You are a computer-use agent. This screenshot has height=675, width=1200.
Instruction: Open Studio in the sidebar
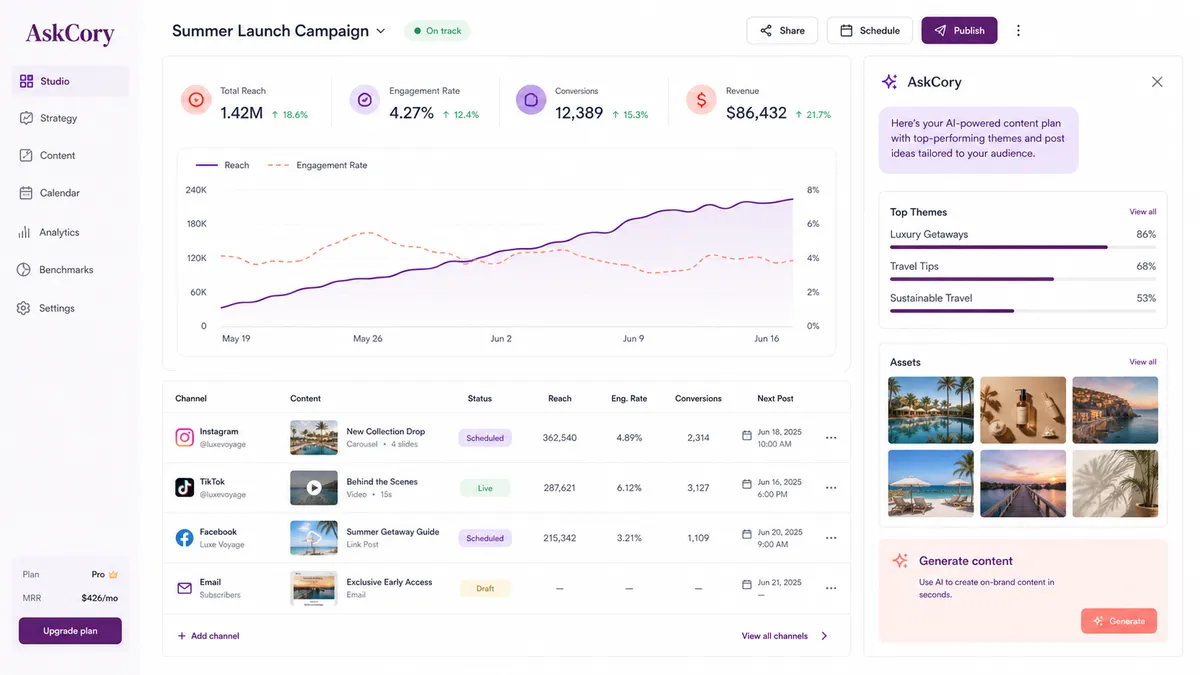coord(70,81)
